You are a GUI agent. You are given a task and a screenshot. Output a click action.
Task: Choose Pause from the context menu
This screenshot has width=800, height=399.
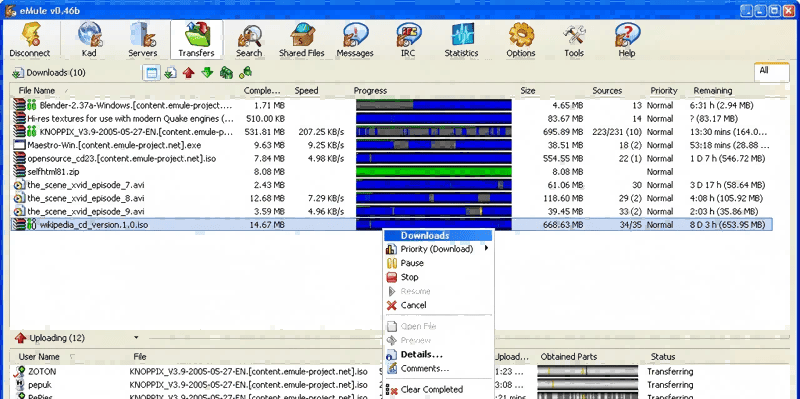pos(438,263)
